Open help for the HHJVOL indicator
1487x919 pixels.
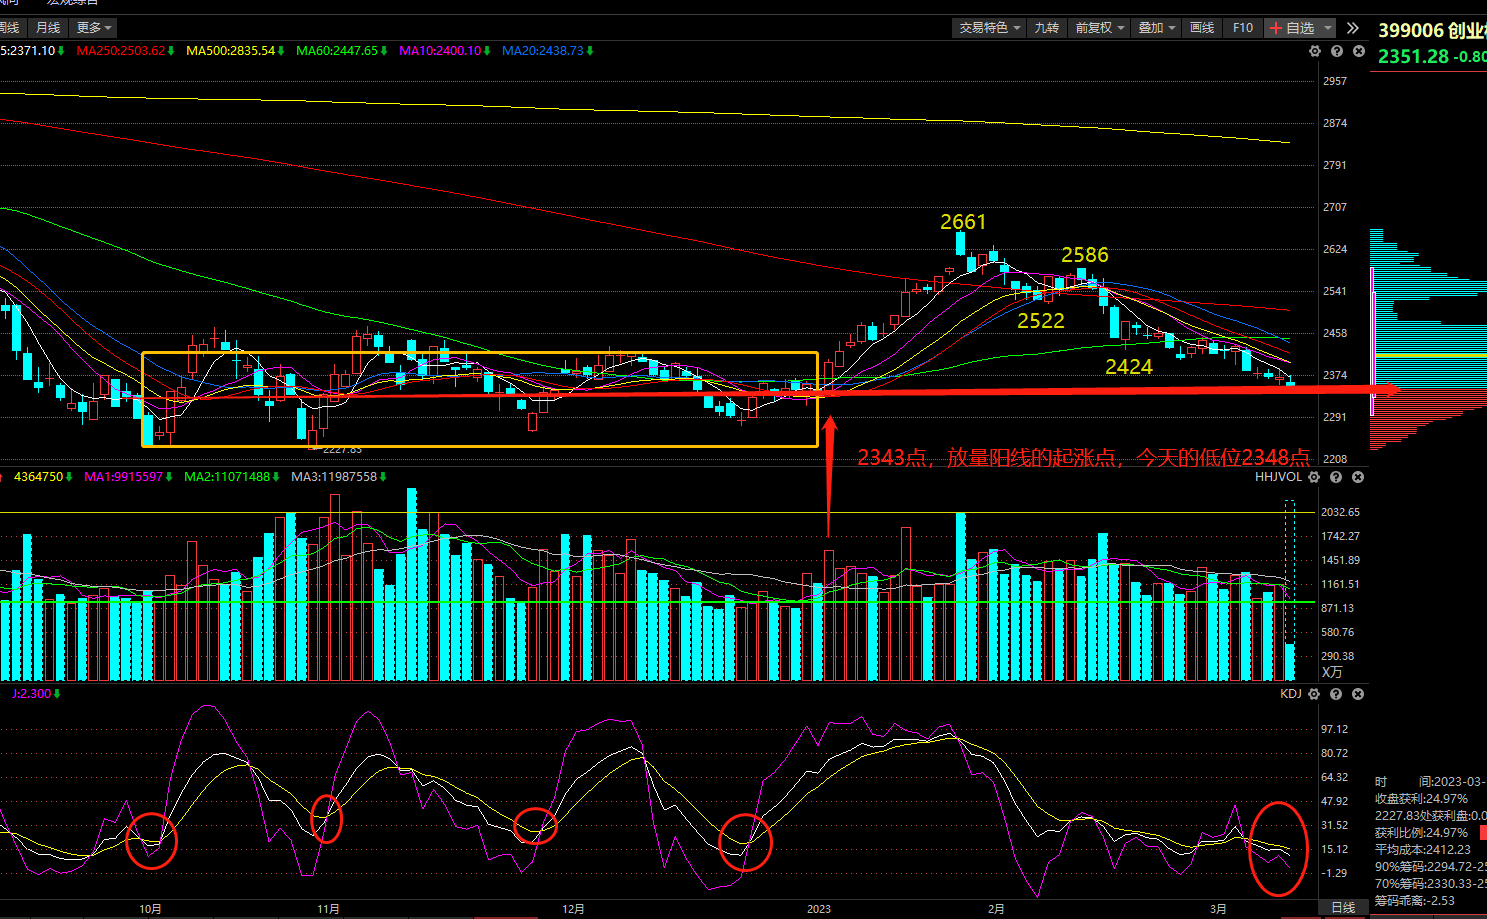[1336, 477]
